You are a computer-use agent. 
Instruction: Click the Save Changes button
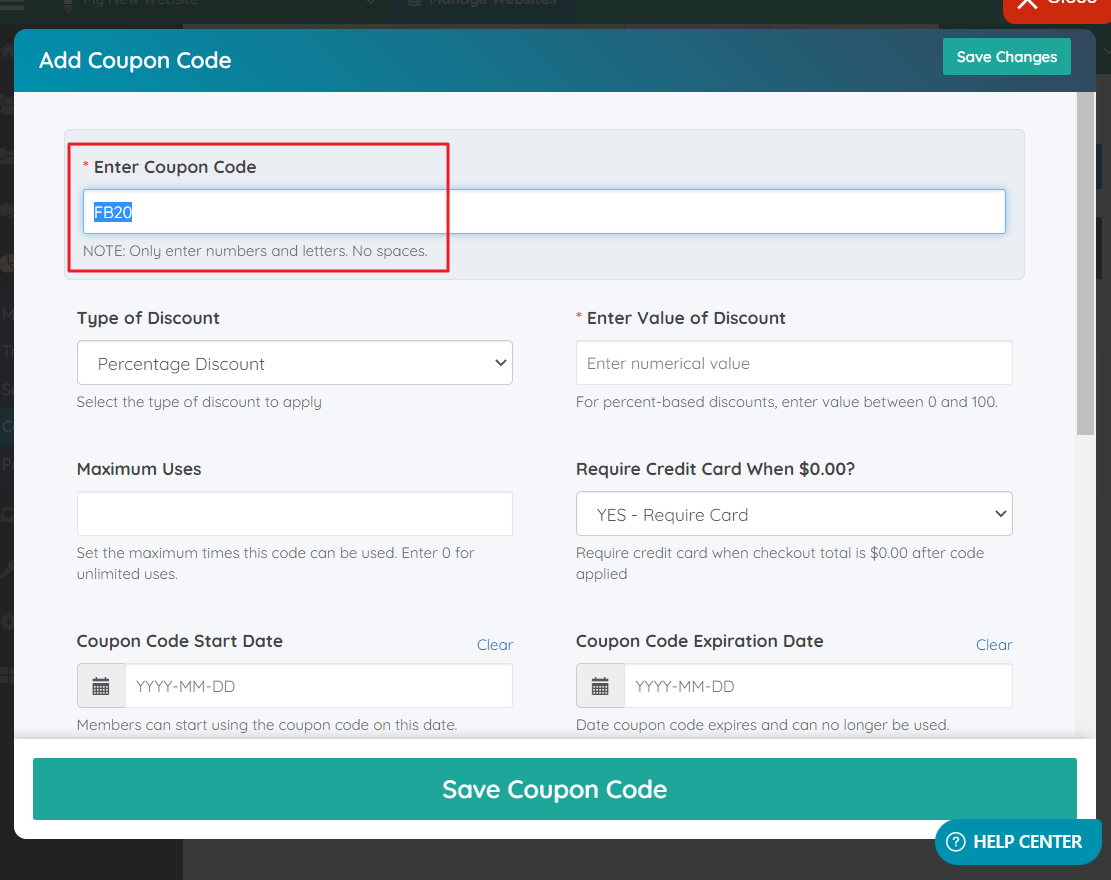(1006, 56)
